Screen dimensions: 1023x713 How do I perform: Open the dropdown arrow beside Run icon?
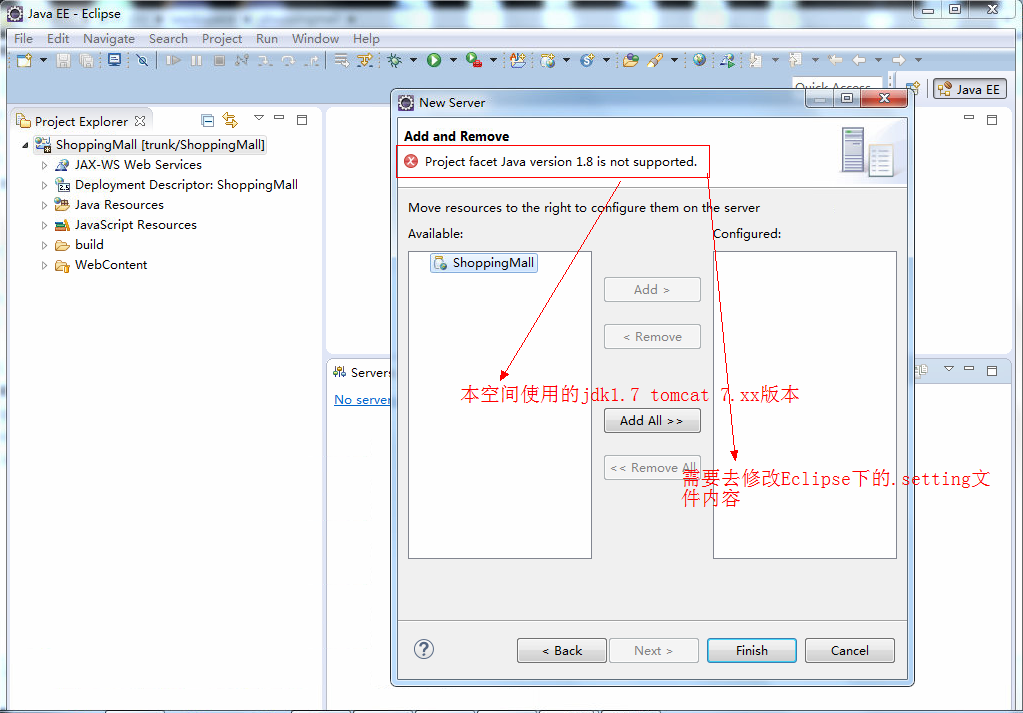tap(453, 60)
